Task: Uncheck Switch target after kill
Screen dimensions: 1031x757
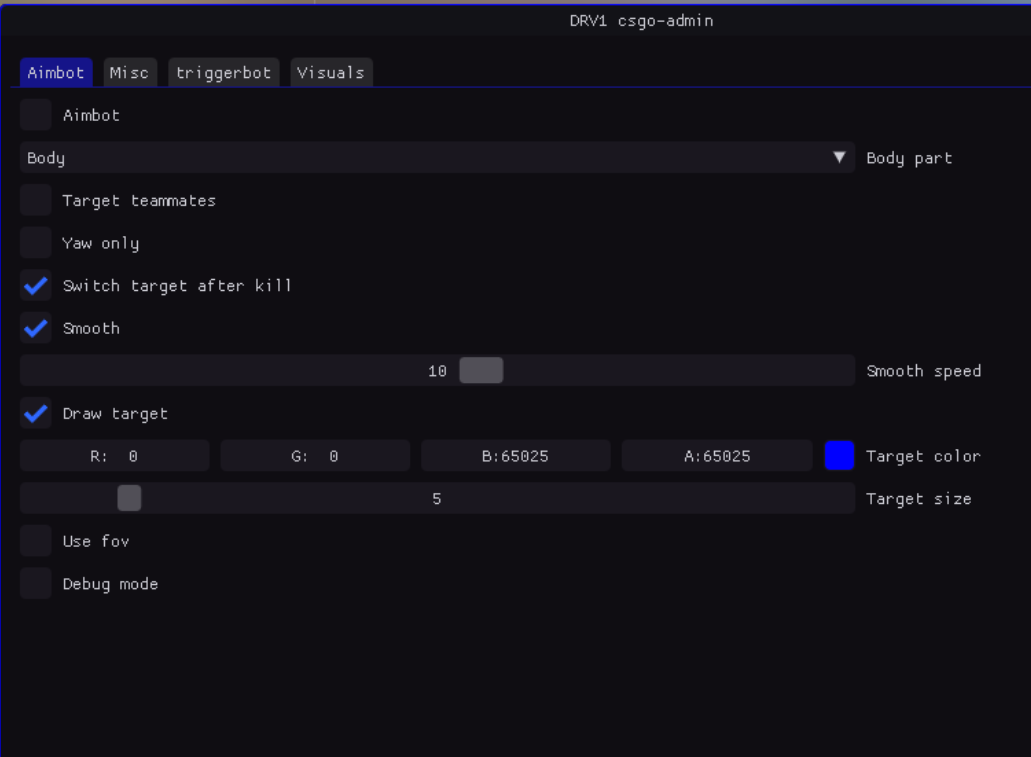Action: coord(36,285)
